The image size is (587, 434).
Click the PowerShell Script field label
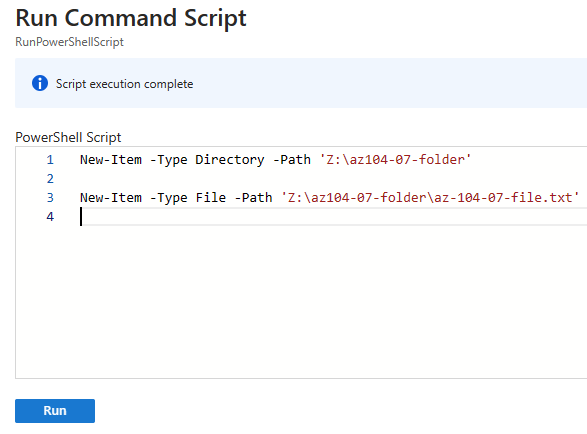point(68,137)
